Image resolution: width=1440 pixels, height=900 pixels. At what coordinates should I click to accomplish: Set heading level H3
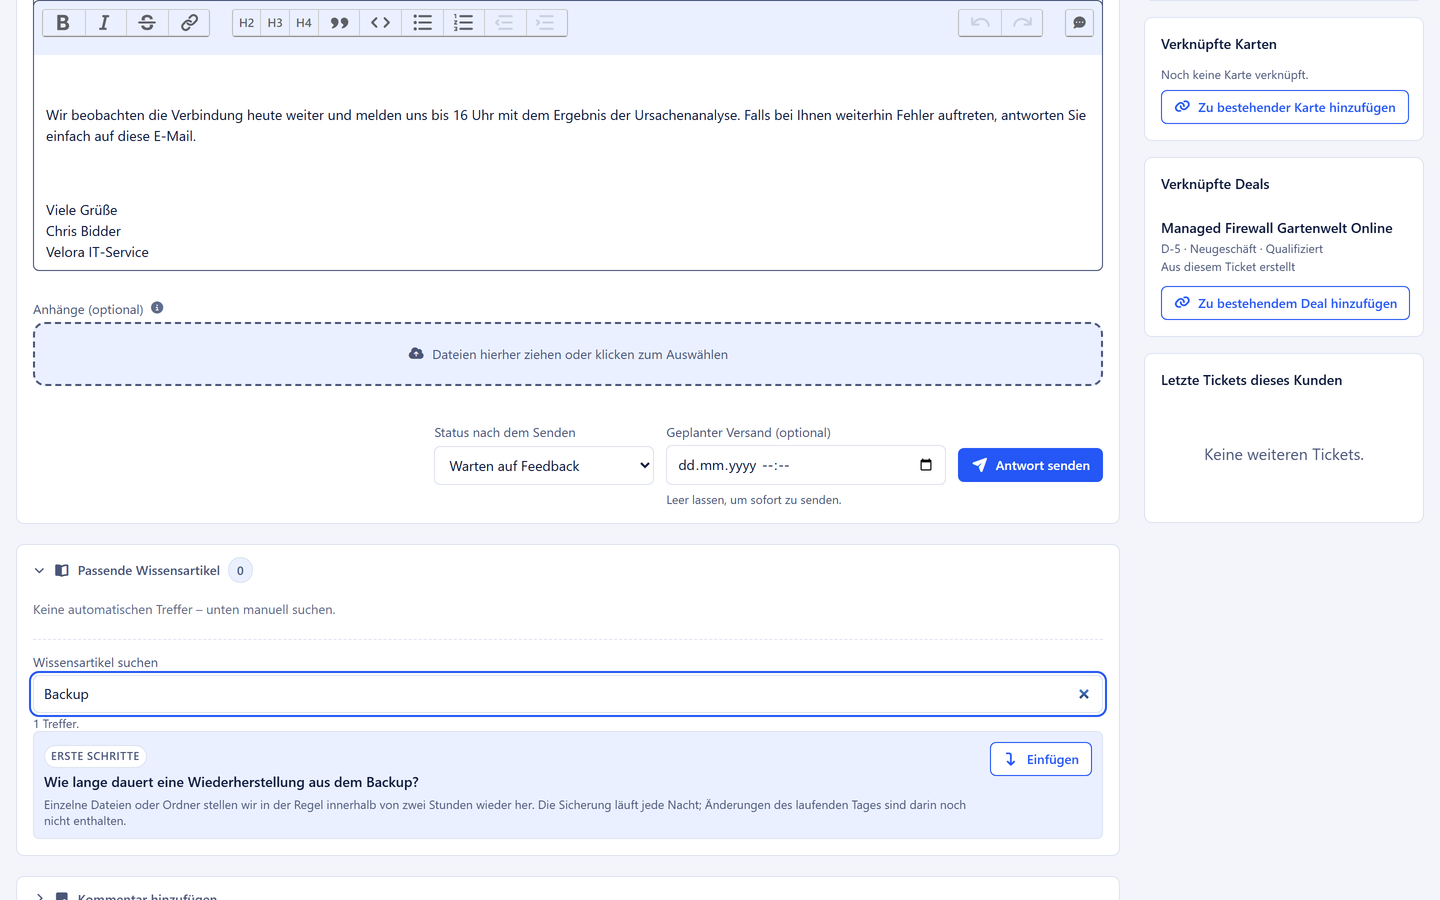click(275, 23)
